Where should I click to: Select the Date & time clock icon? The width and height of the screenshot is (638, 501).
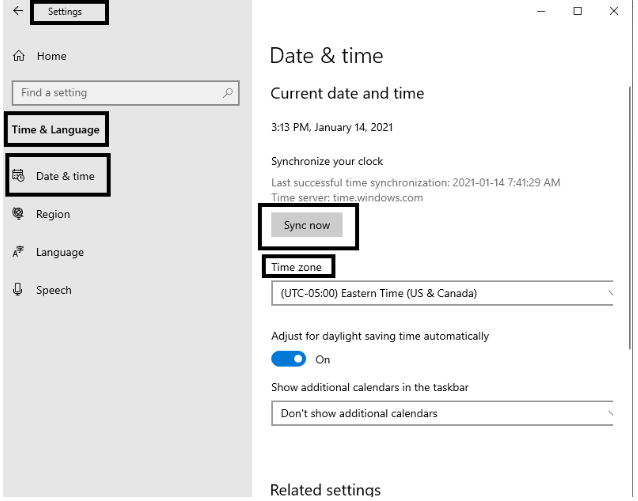(17, 176)
